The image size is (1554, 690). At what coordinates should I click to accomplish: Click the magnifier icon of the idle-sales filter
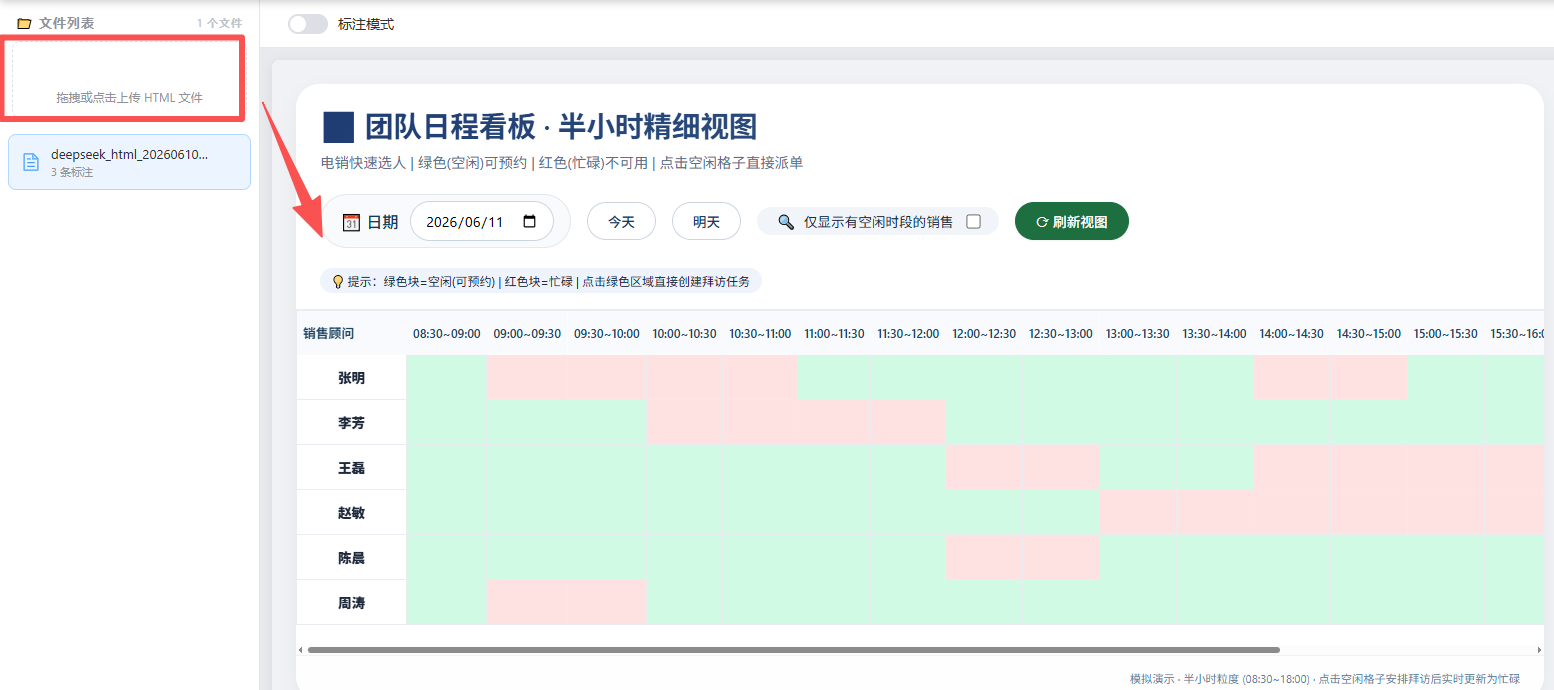[x=786, y=222]
